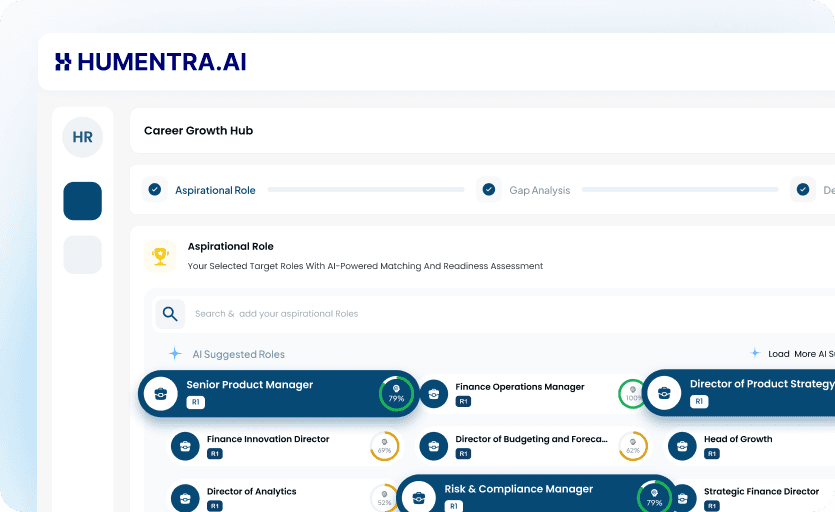Go to the Gap Analysis step
This screenshot has height=512, width=835.
539,190
